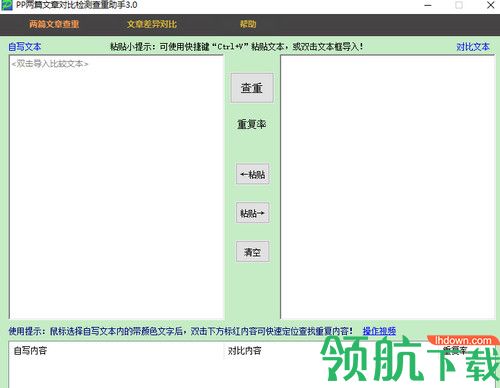The image size is (500, 388).
Task: Click the 自写文本 label
Action: [25, 47]
